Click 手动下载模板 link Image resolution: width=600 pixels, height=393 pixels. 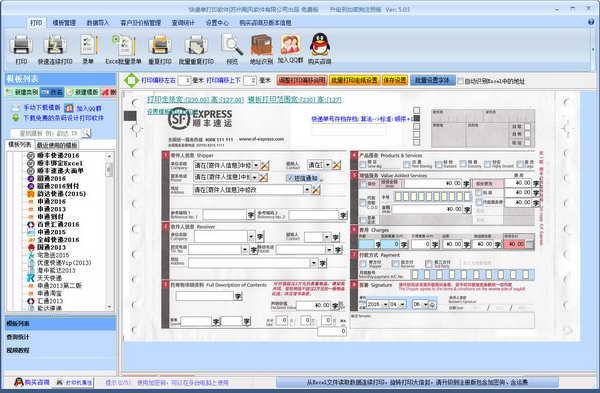tap(42, 108)
